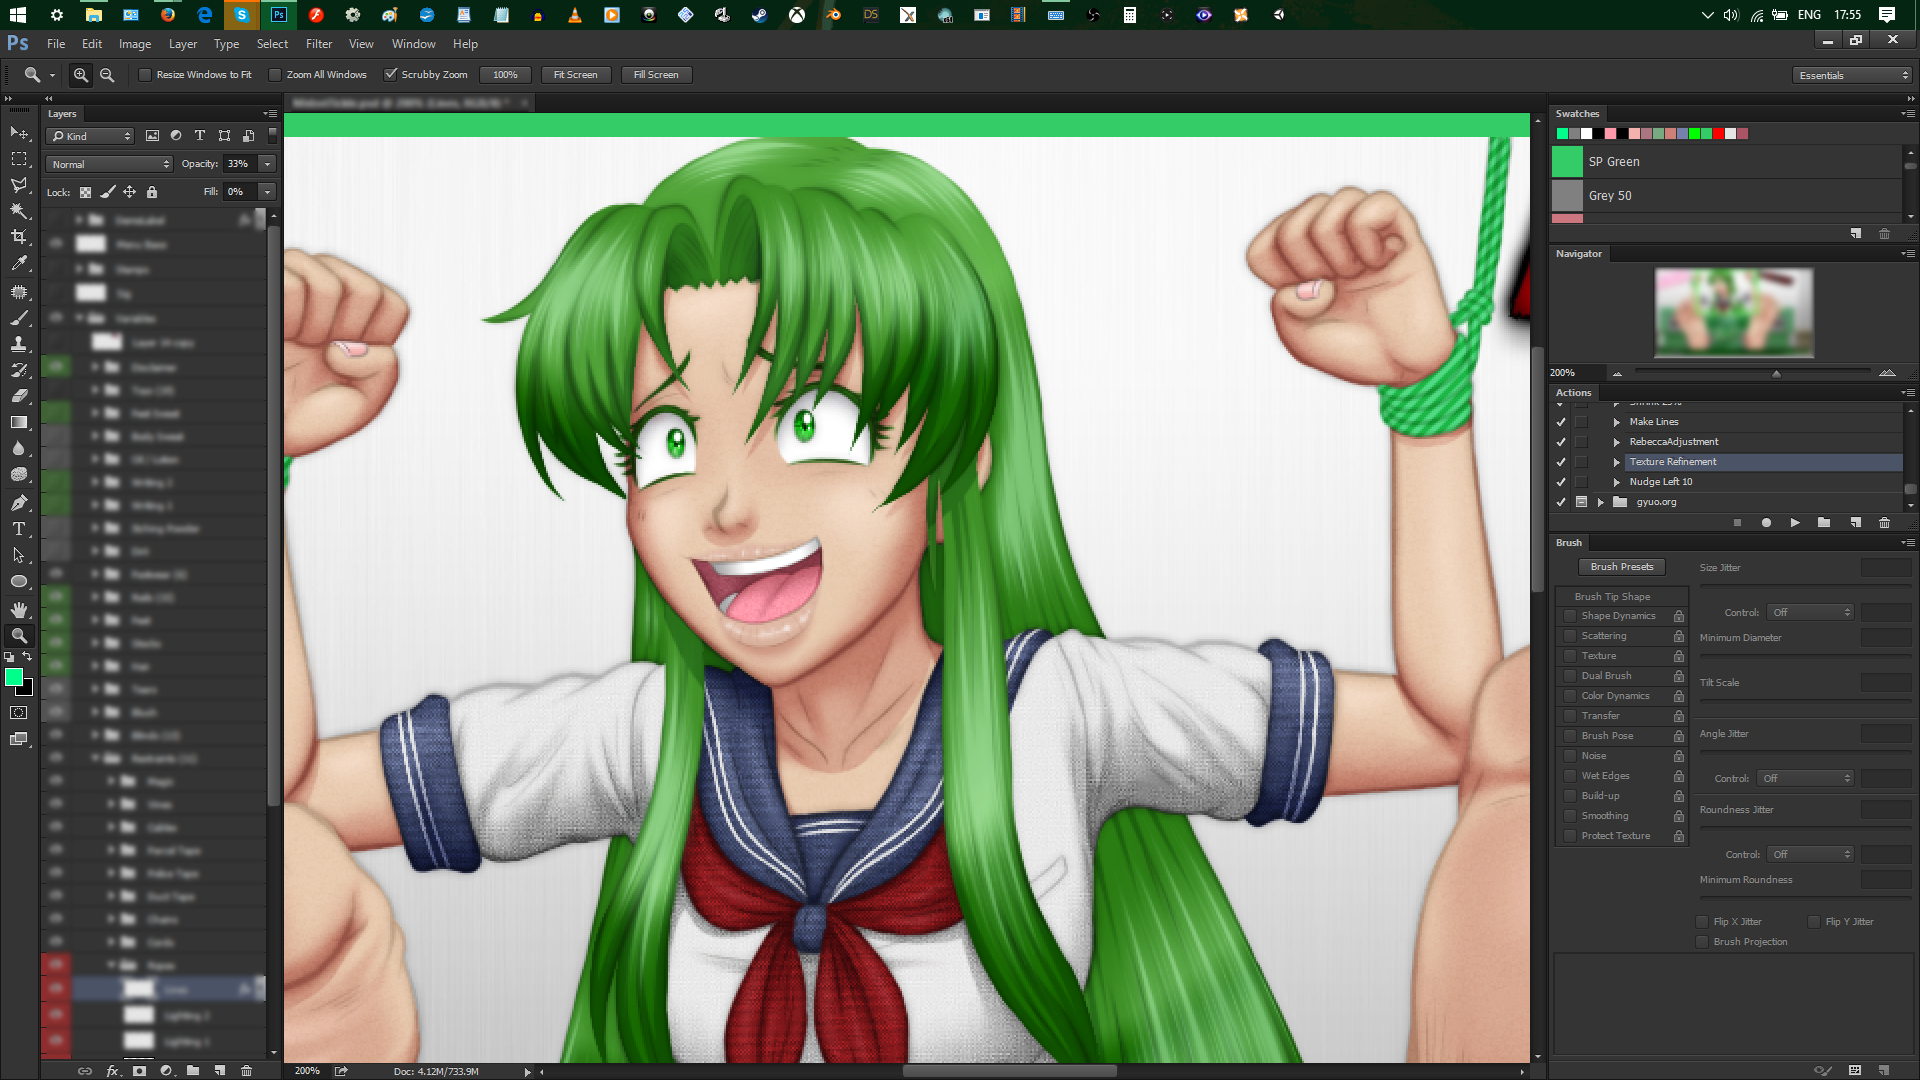Disable the Scrubby Zoom checkbox
1920x1080 pixels.
click(391, 75)
